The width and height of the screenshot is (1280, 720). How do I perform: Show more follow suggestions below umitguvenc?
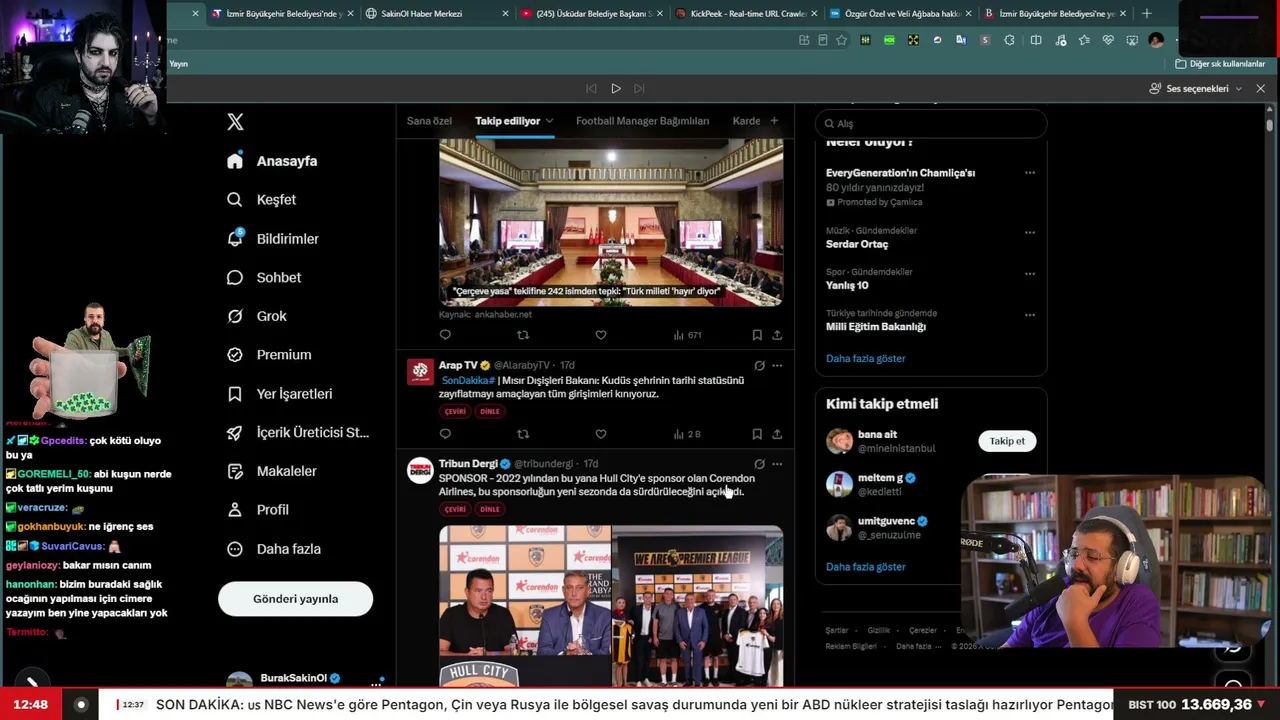click(x=865, y=567)
